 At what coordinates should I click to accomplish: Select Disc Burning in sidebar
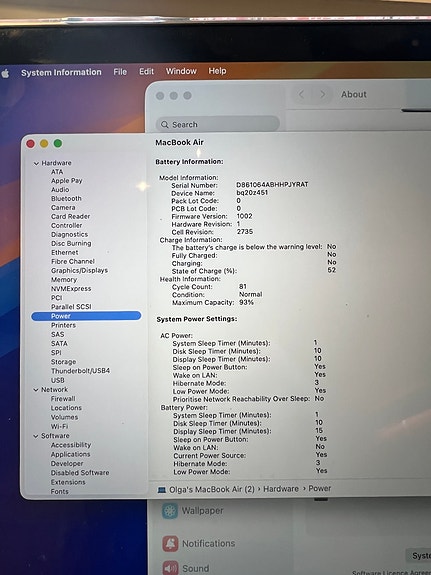pos(71,243)
